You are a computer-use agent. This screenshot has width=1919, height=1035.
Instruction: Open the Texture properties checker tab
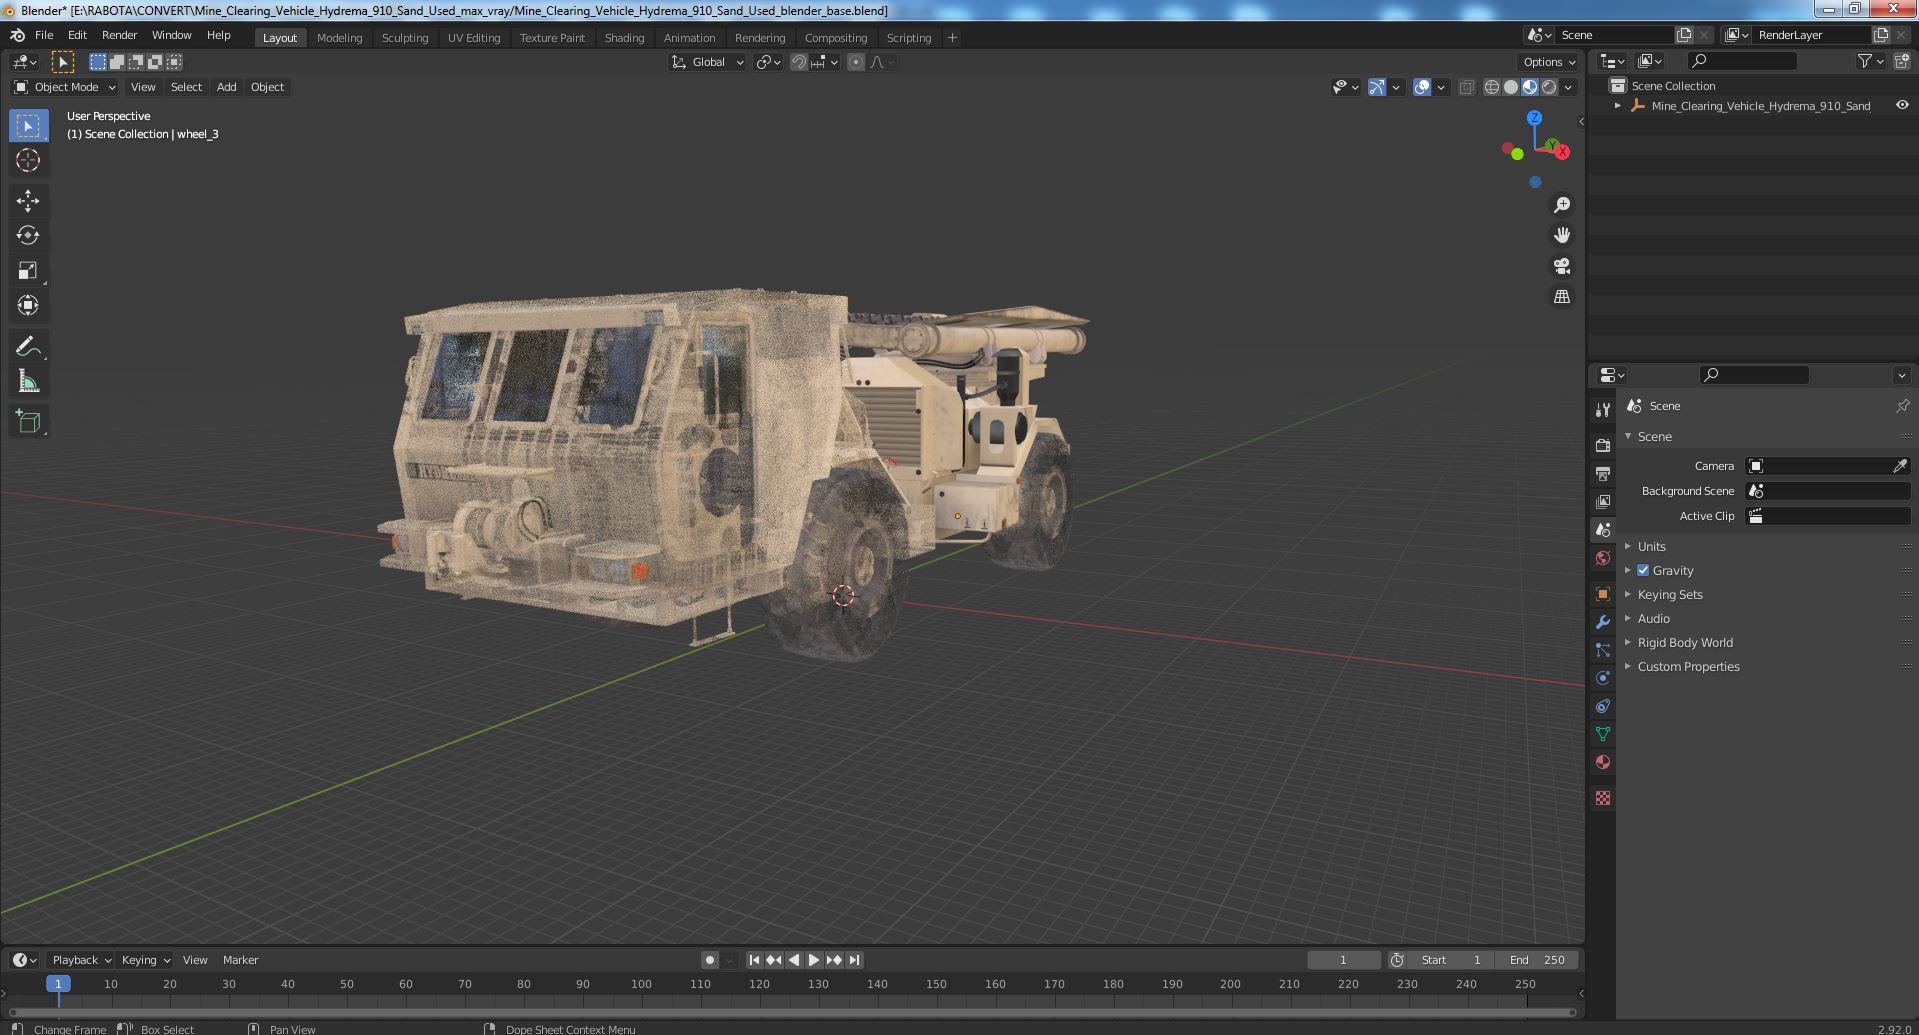pyautogui.click(x=1603, y=798)
